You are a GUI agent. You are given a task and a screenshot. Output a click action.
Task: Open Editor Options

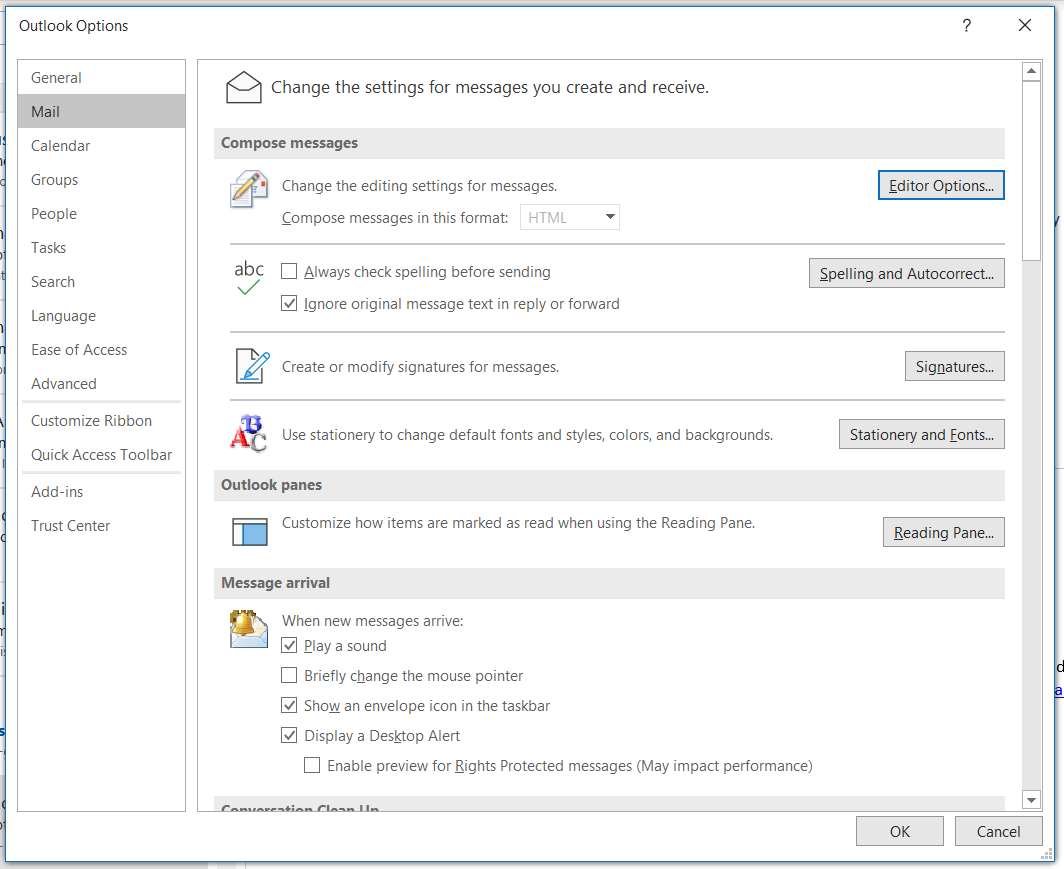coord(940,185)
